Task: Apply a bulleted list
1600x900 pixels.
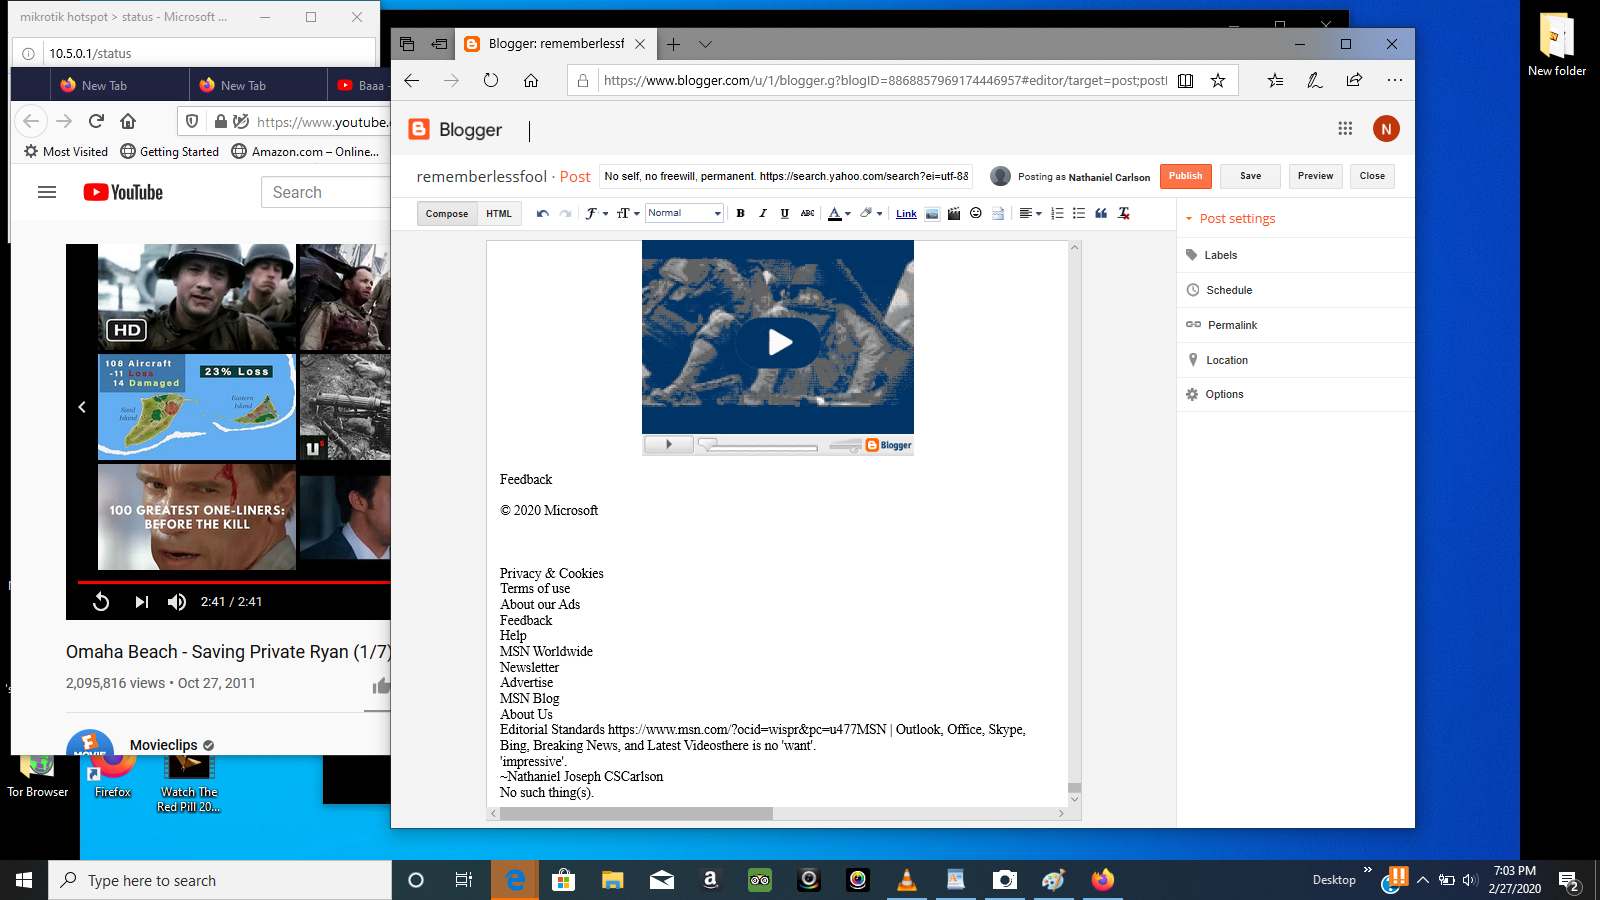Action: click(x=1079, y=213)
